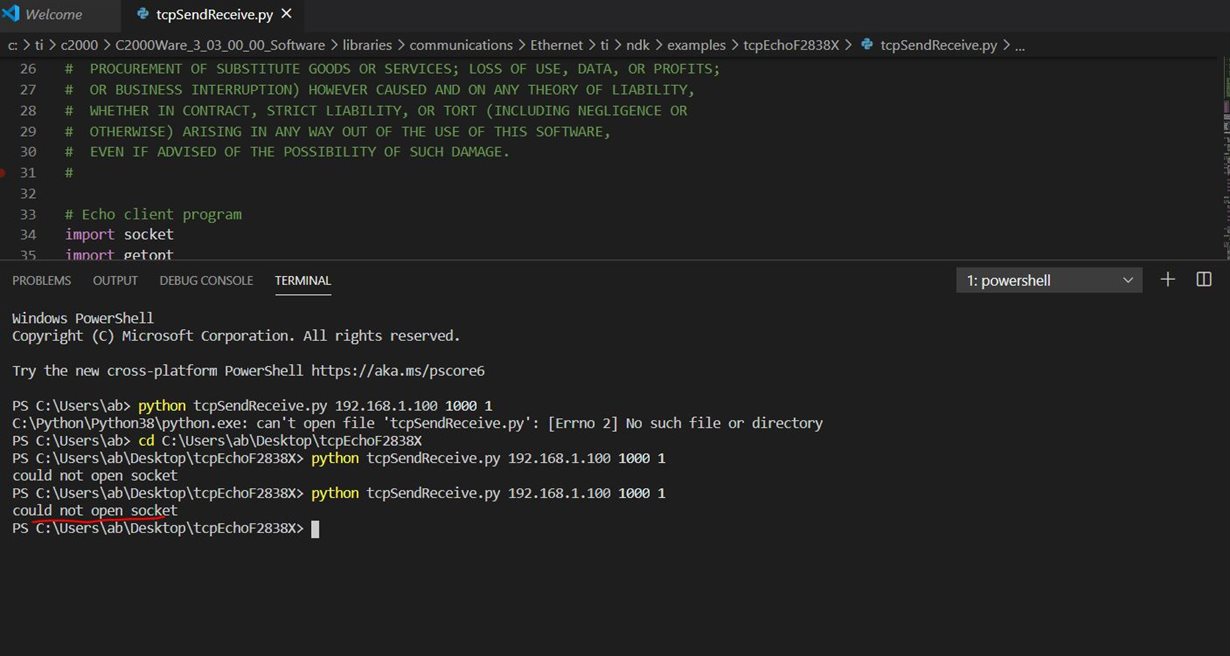Click the plus icon to create new terminal
This screenshot has width=1230, height=656.
(1167, 280)
